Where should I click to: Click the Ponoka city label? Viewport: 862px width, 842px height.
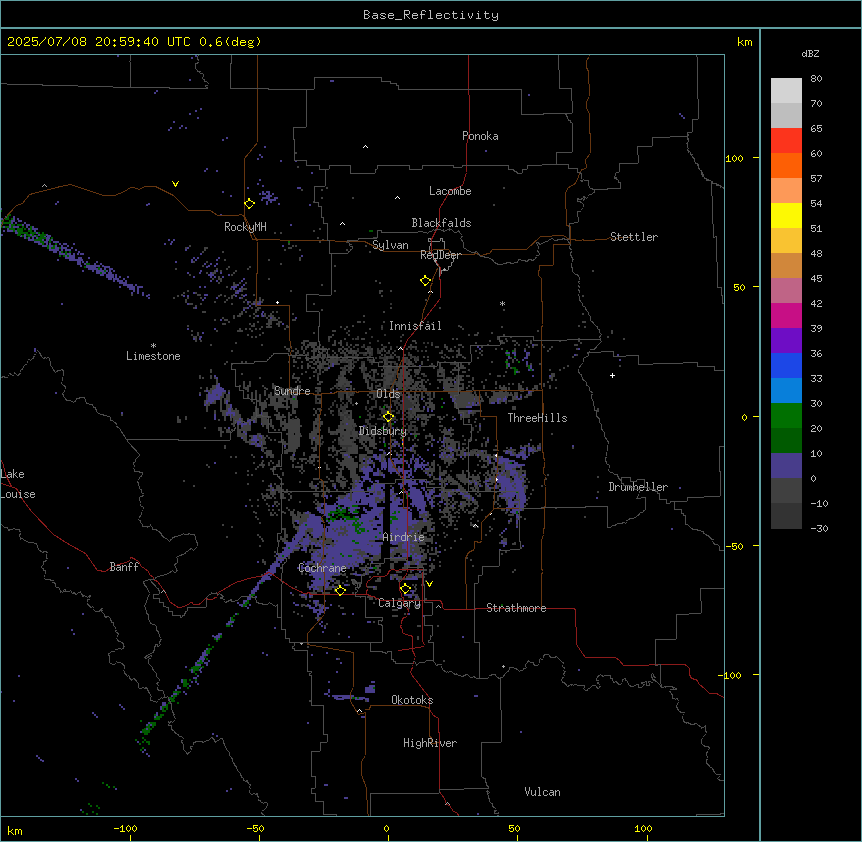click(x=480, y=136)
